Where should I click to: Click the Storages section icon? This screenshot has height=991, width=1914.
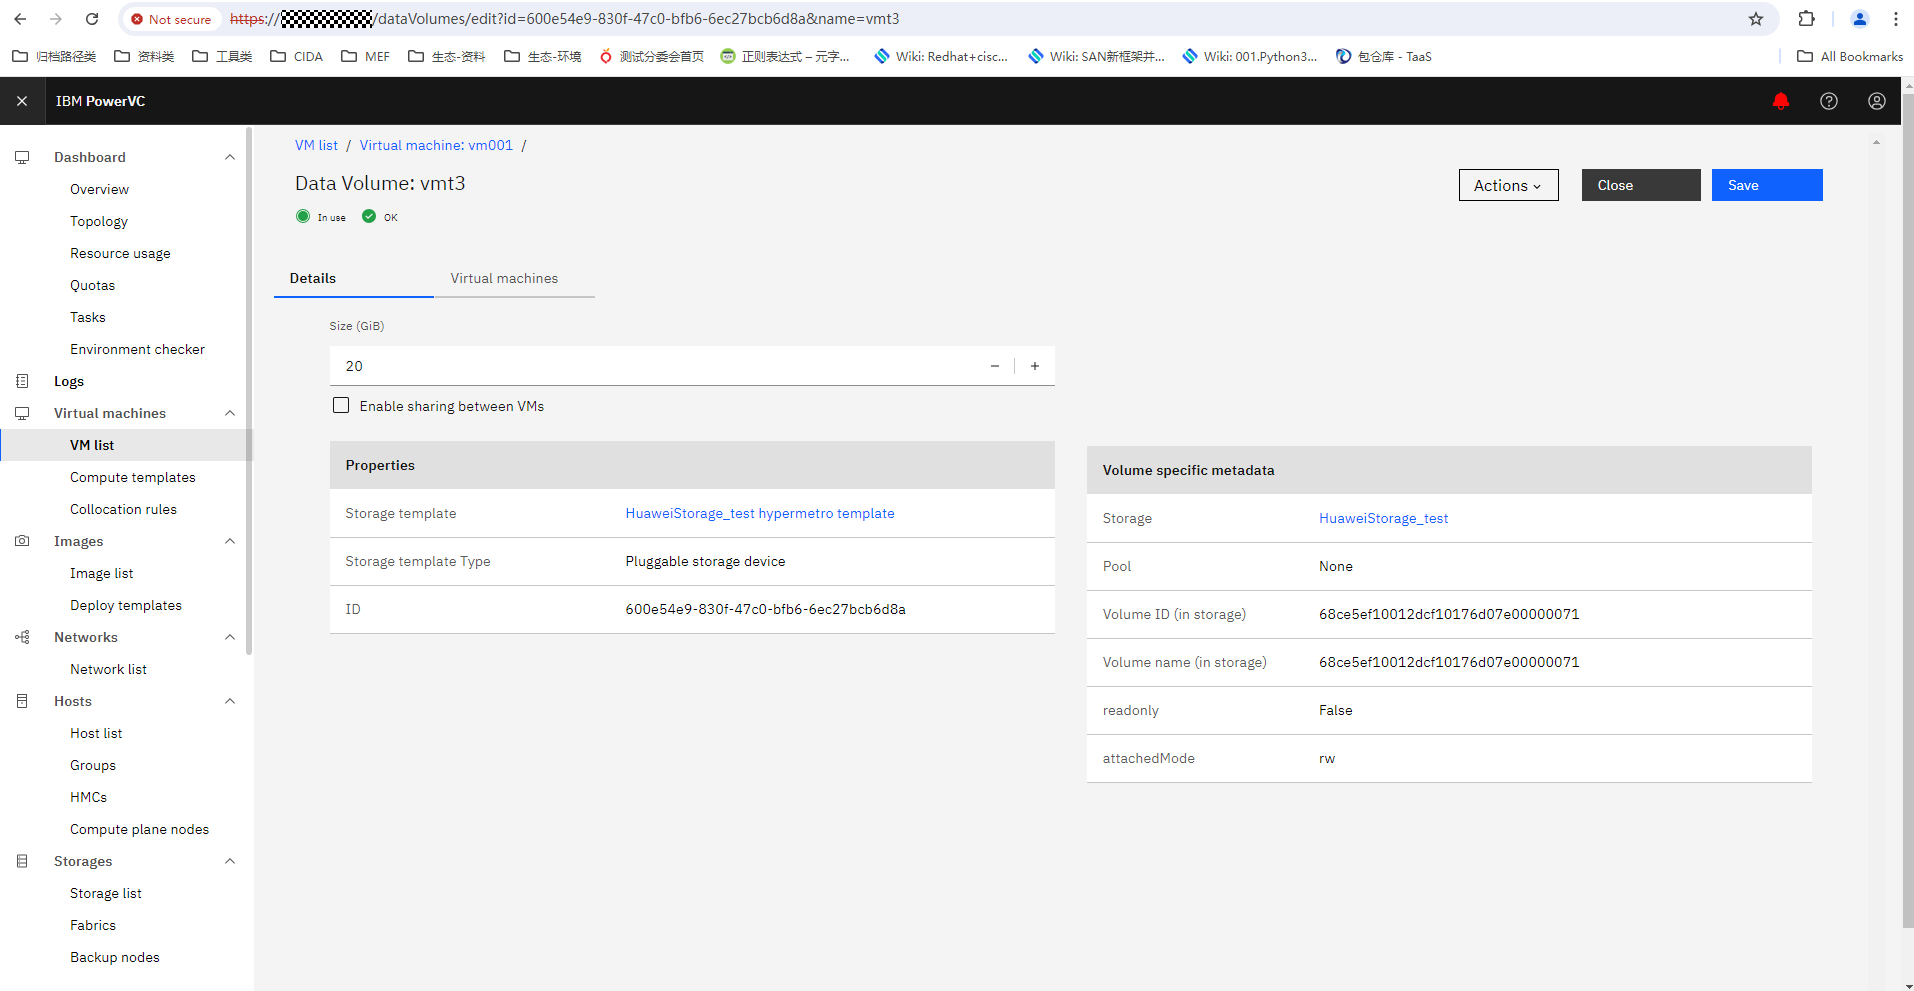(22, 861)
